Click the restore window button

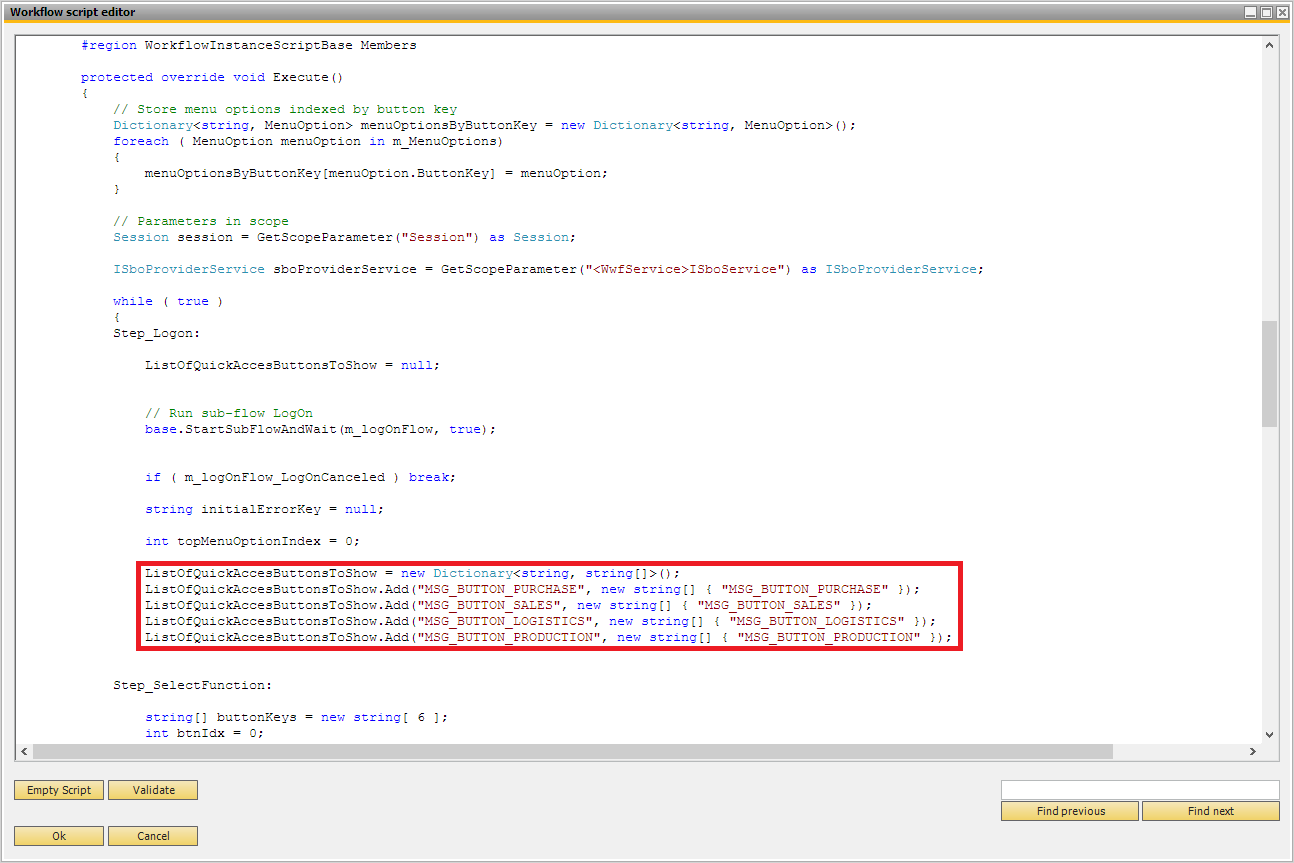(x=1267, y=12)
